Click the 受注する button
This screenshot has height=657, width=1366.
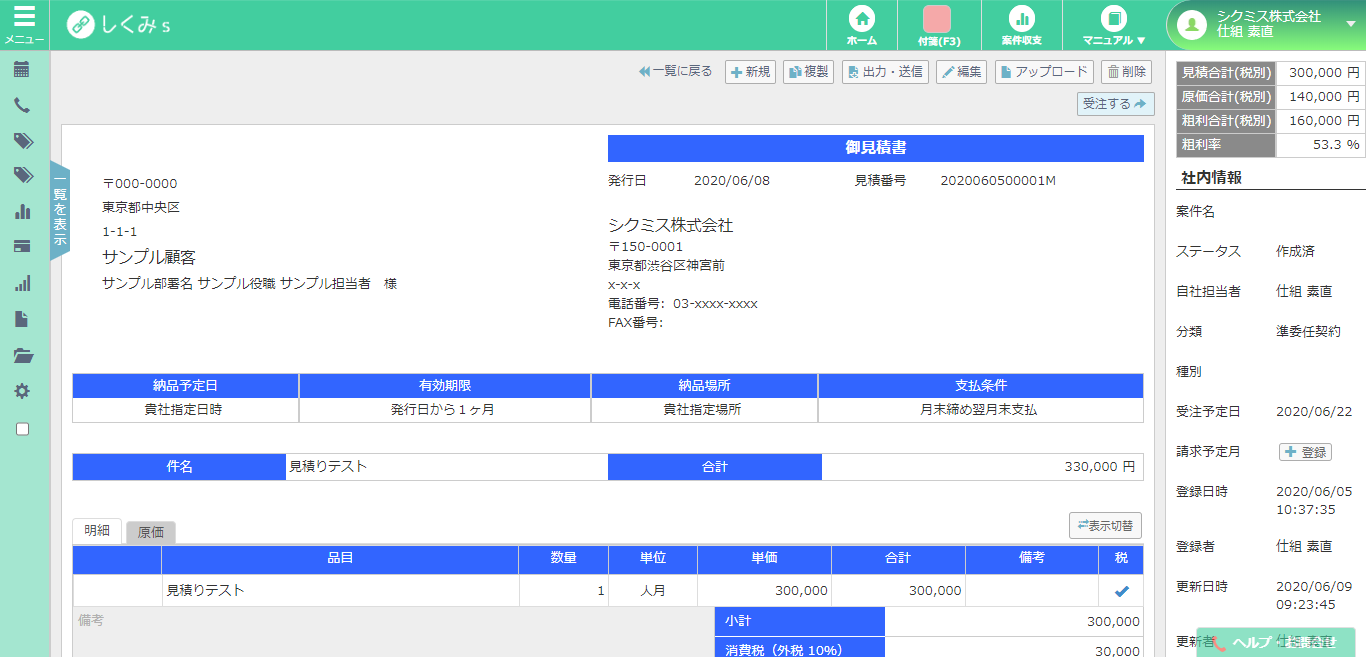tap(1115, 104)
